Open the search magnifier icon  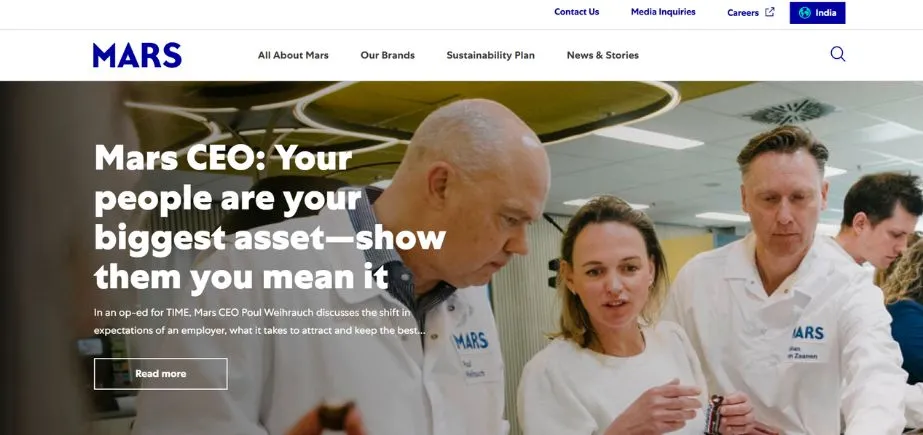(x=838, y=54)
